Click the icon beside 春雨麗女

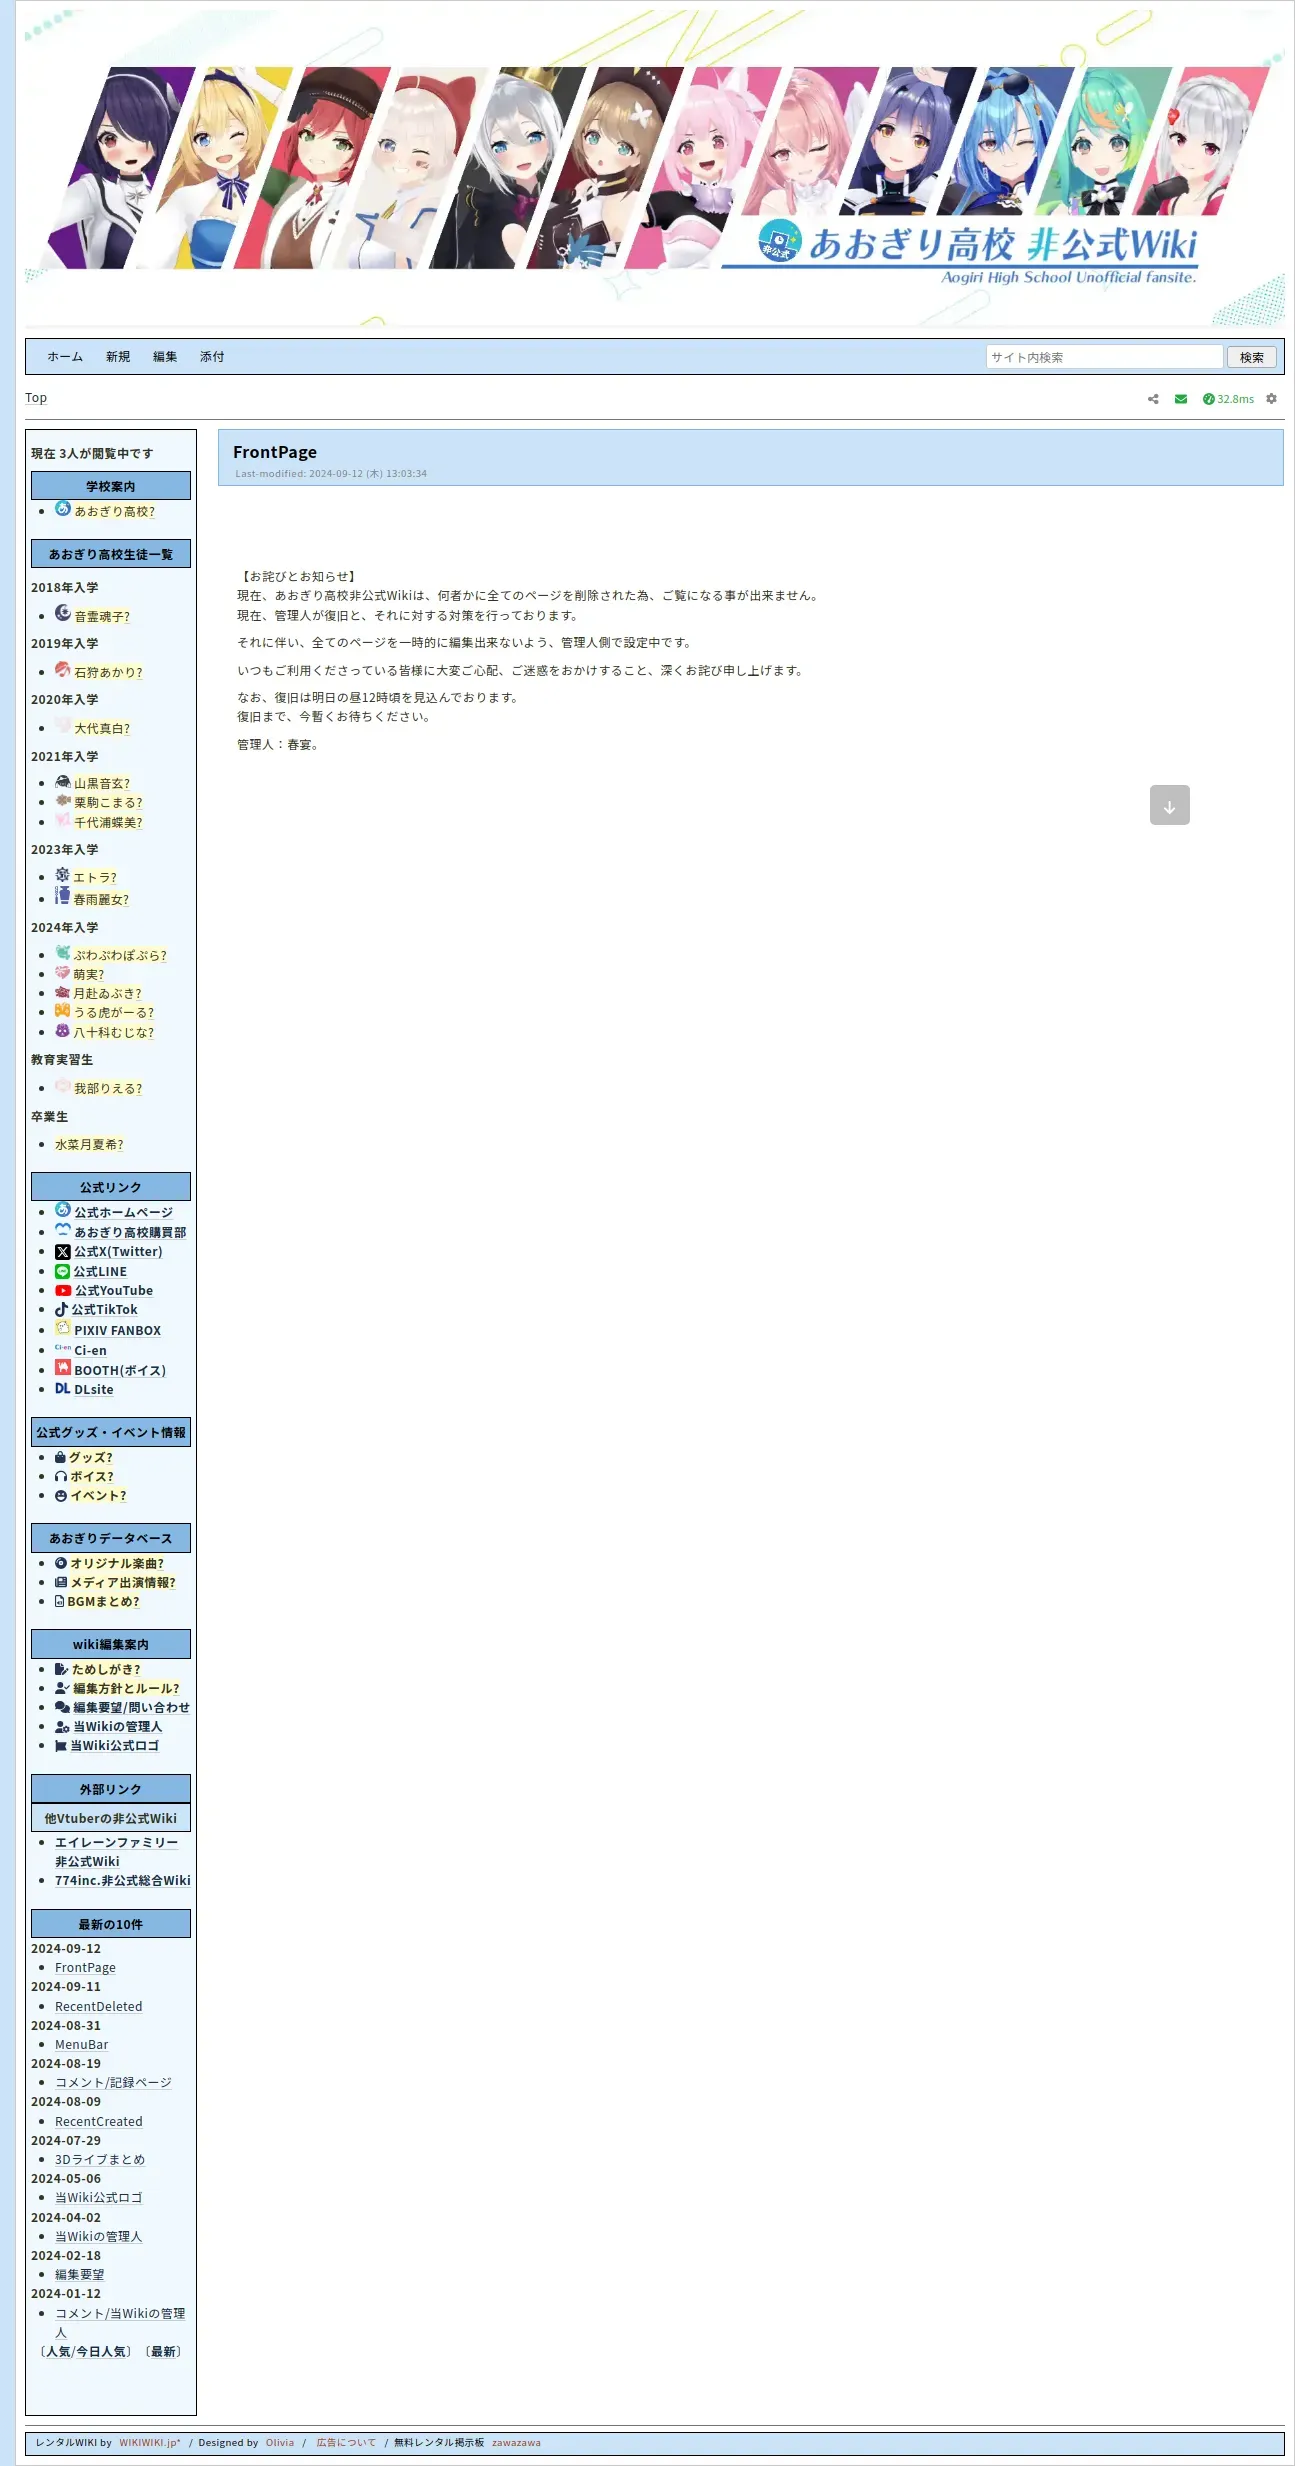62,895
